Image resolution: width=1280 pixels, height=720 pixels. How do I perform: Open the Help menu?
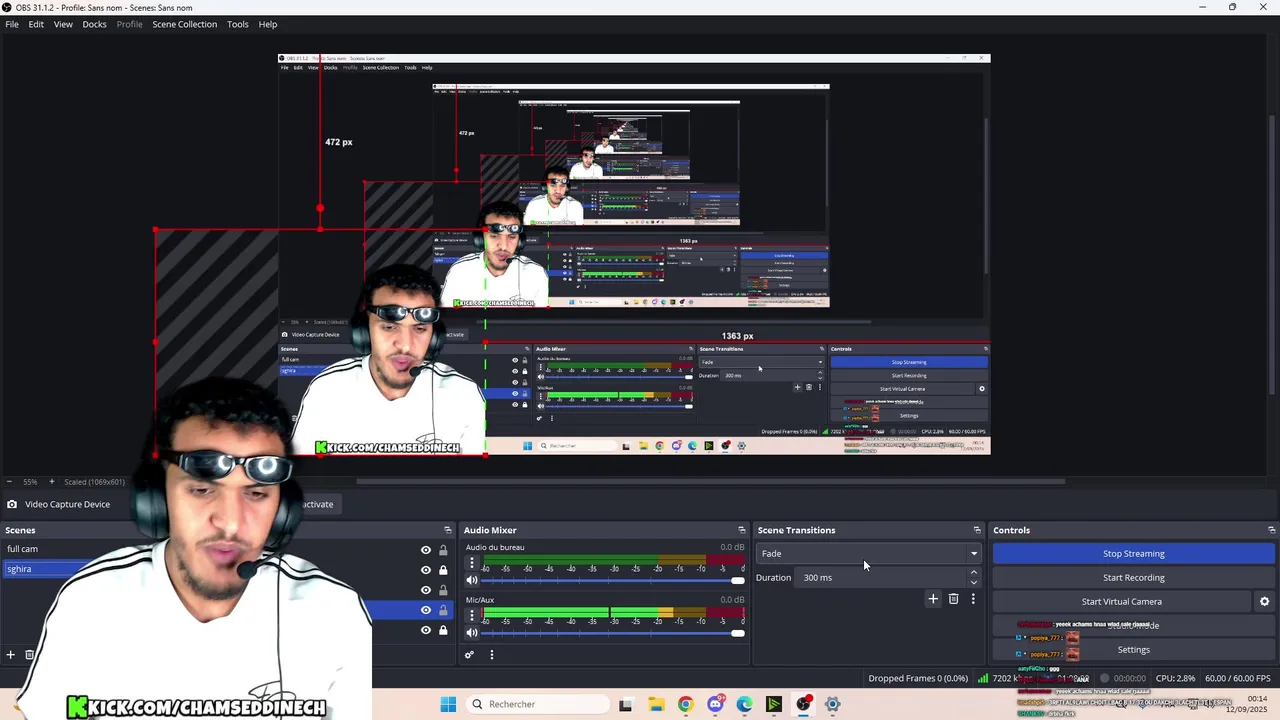point(268,24)
